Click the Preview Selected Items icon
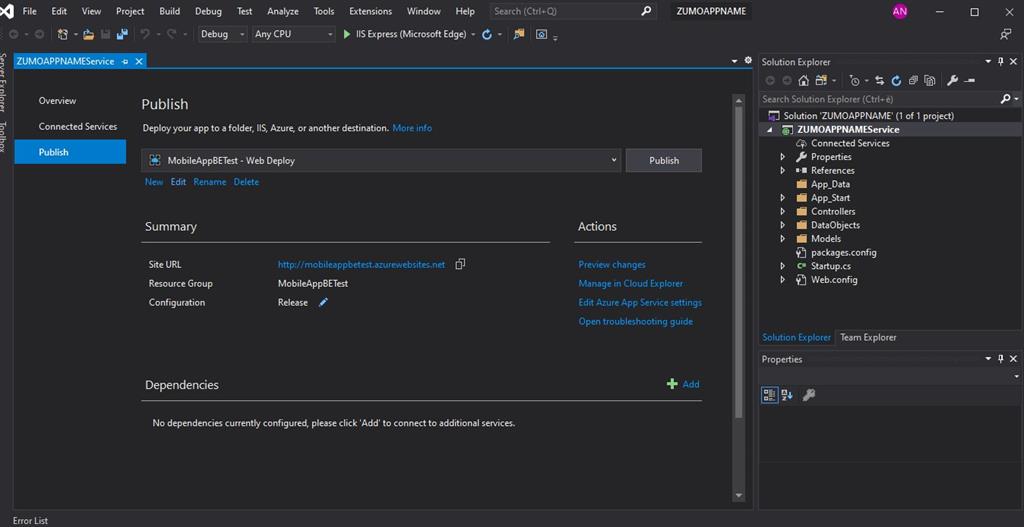The height and width of the screenshot is (527, 1024). [969, 80]
